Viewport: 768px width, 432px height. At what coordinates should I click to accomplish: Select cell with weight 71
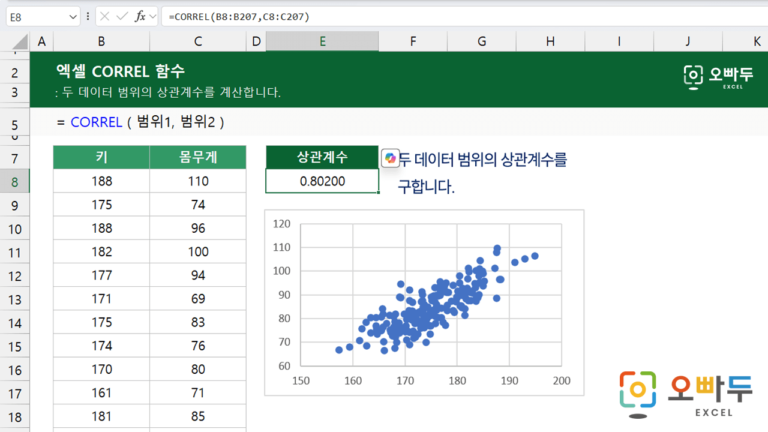[x=198, y=393]
